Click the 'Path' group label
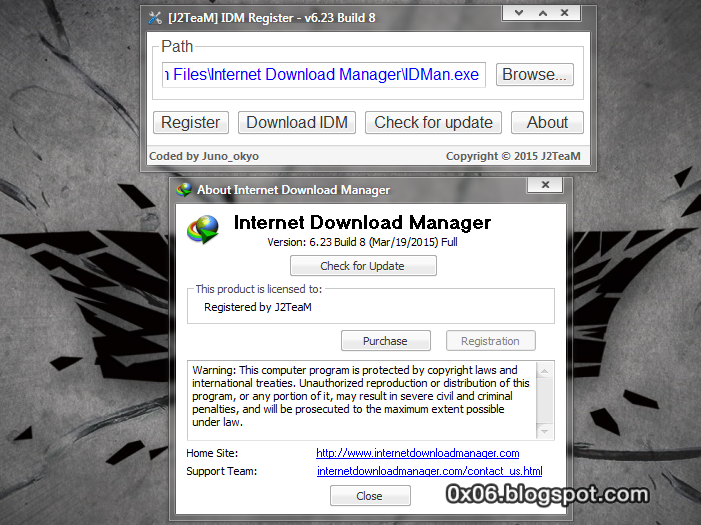Image resolution: width=701 pixels, height=525 pixels. coord(177,46)
